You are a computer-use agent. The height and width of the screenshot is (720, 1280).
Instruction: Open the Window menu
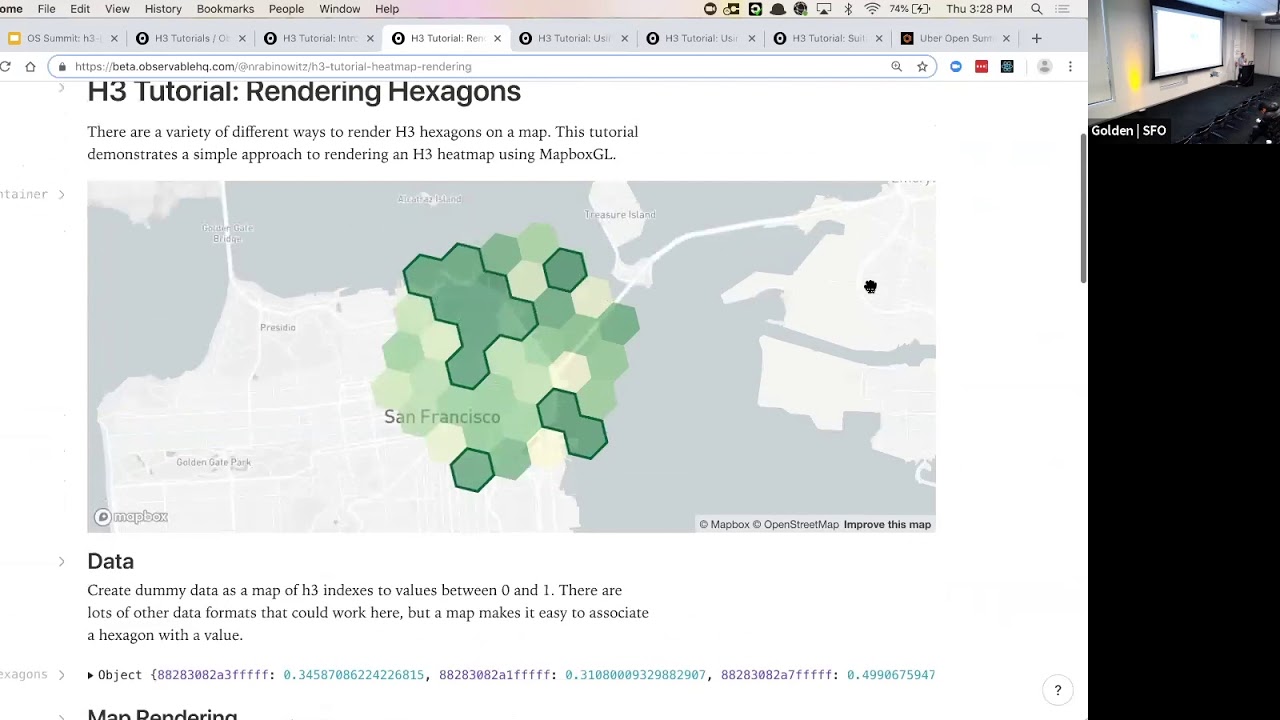coord(340,9)
